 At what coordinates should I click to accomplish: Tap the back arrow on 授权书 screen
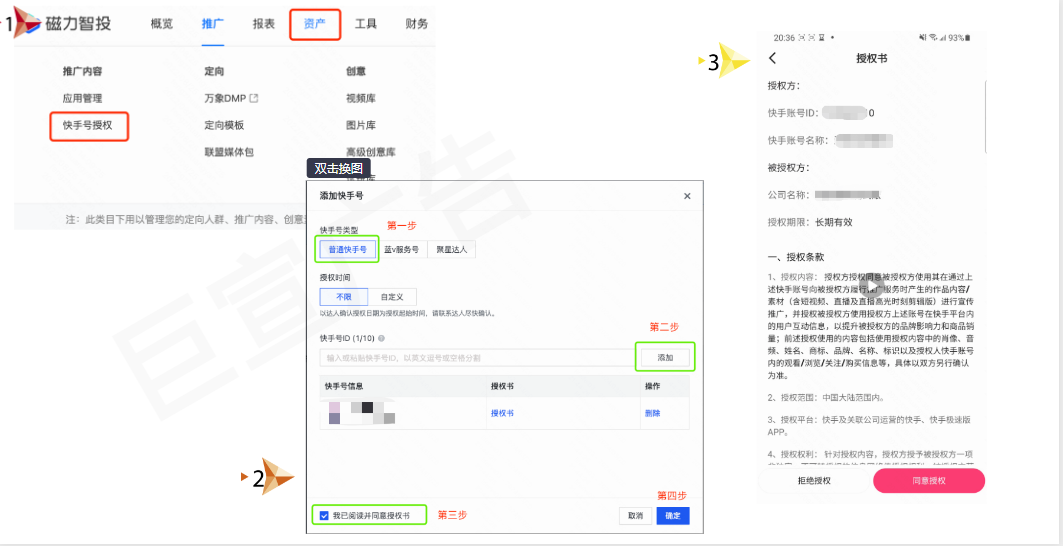pos(773,58)
